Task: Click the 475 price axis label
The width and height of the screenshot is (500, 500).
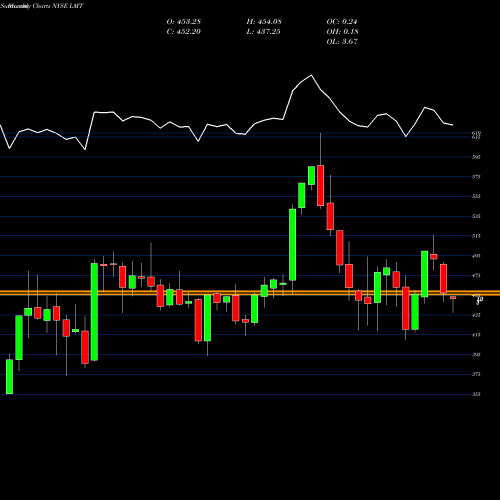Action: (x=476, y=276)
